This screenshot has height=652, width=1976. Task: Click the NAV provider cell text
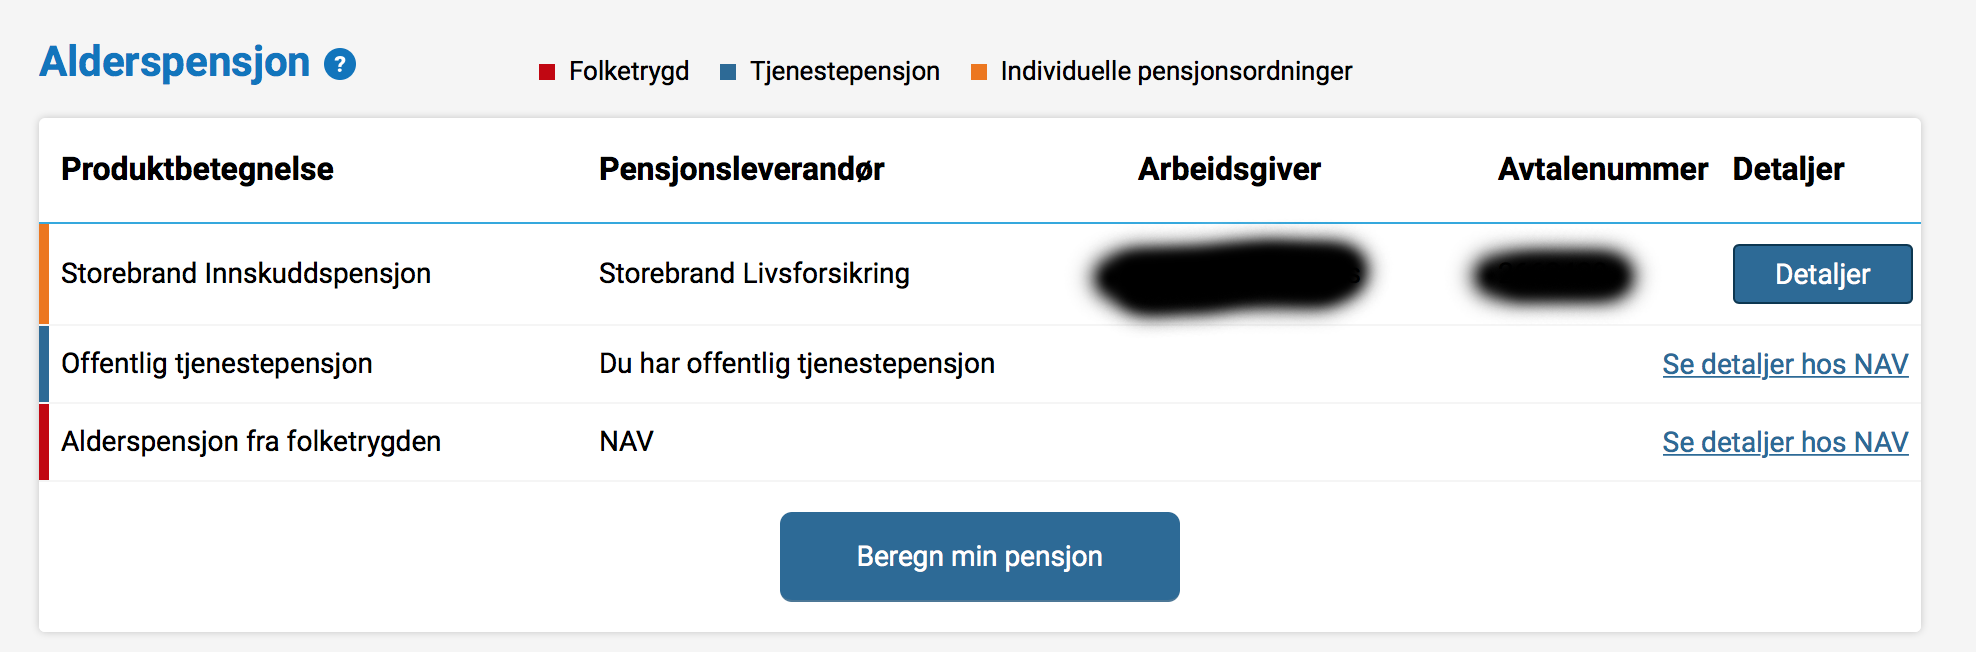tap(626, 441)
